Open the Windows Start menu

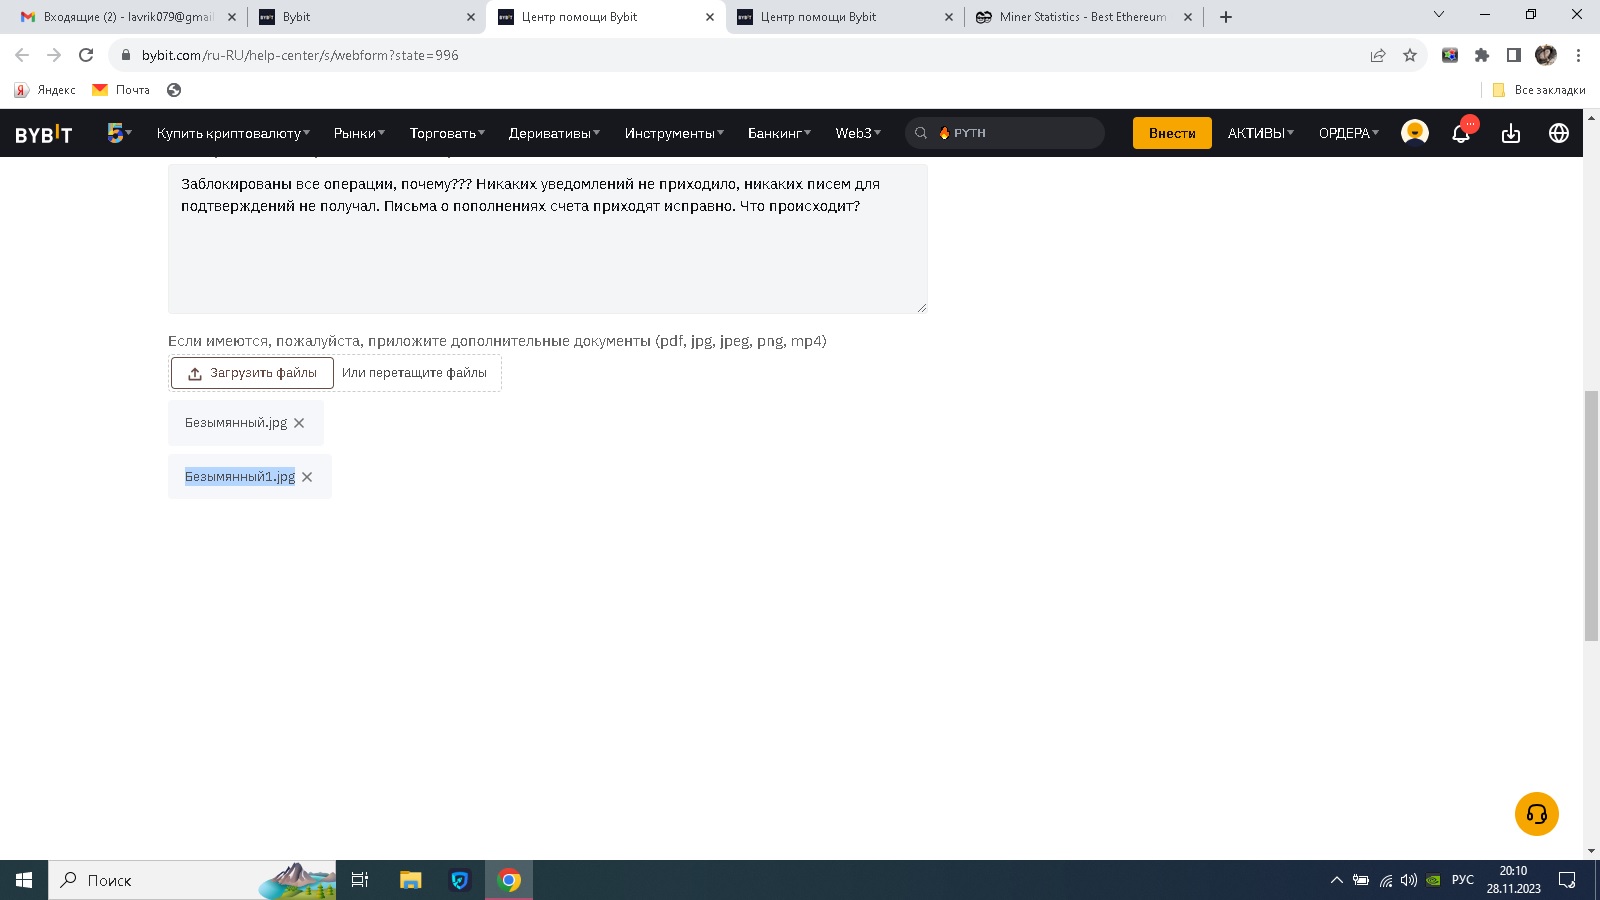point(24,880)
